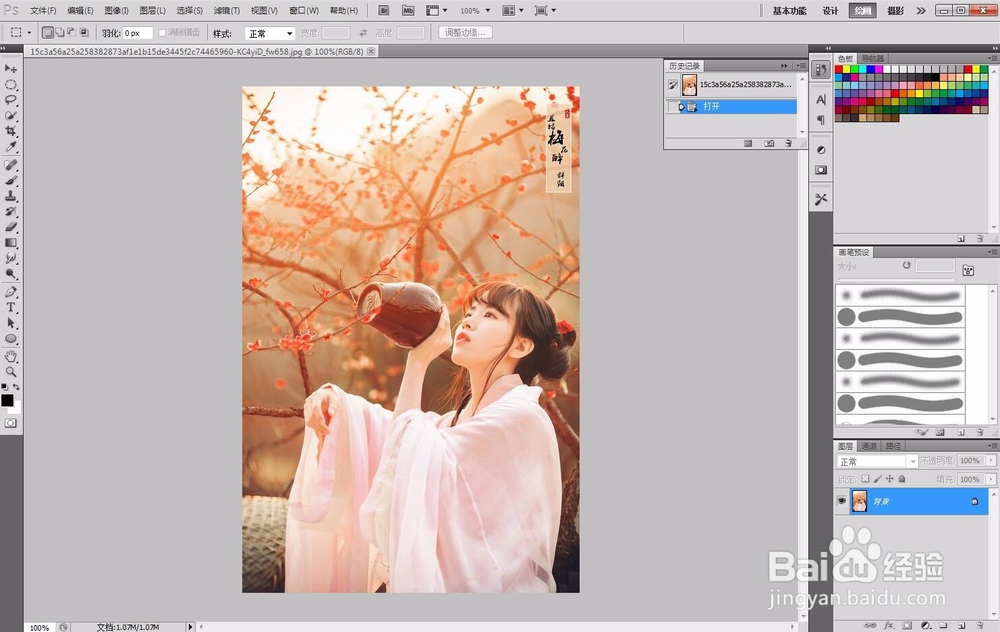Toggle Quick Mask mode in toolbox
Image resolution: width=1000 pixels, height=632 pixels.
(x=11, y=423)
